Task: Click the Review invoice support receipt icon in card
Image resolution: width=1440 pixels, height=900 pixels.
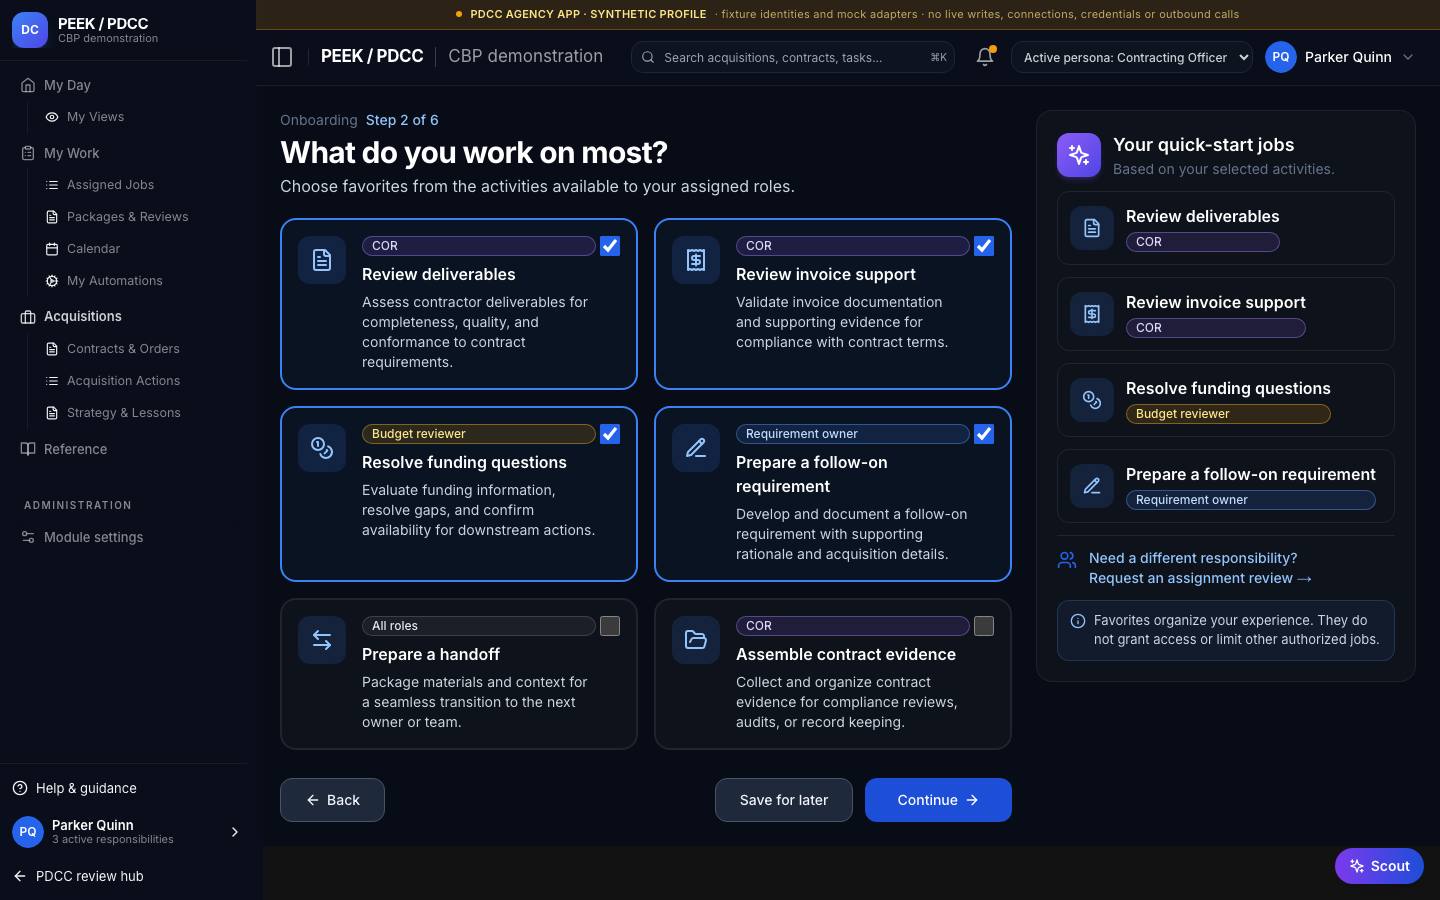Action: [x=696, y=260]
